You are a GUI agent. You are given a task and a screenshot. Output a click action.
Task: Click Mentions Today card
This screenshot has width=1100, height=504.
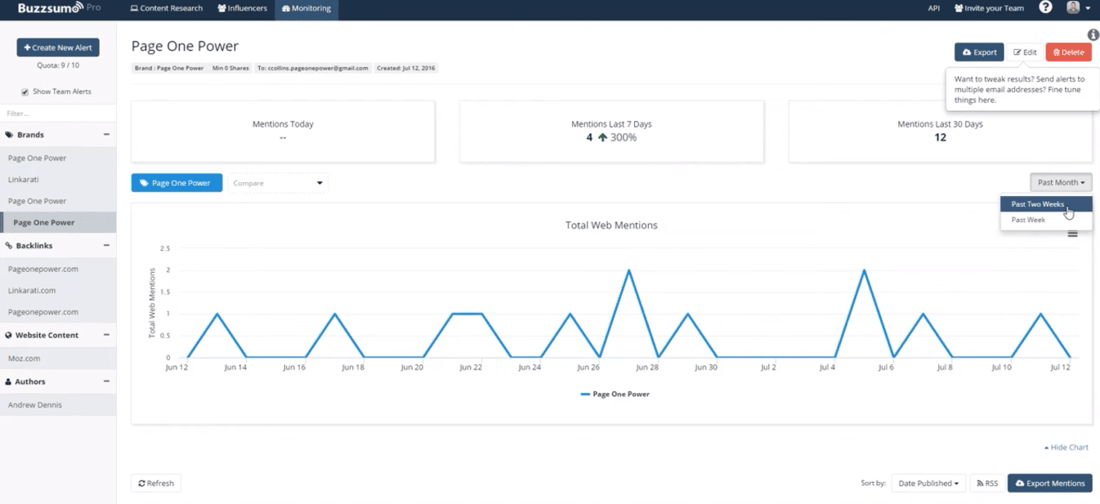pos(283,131)
